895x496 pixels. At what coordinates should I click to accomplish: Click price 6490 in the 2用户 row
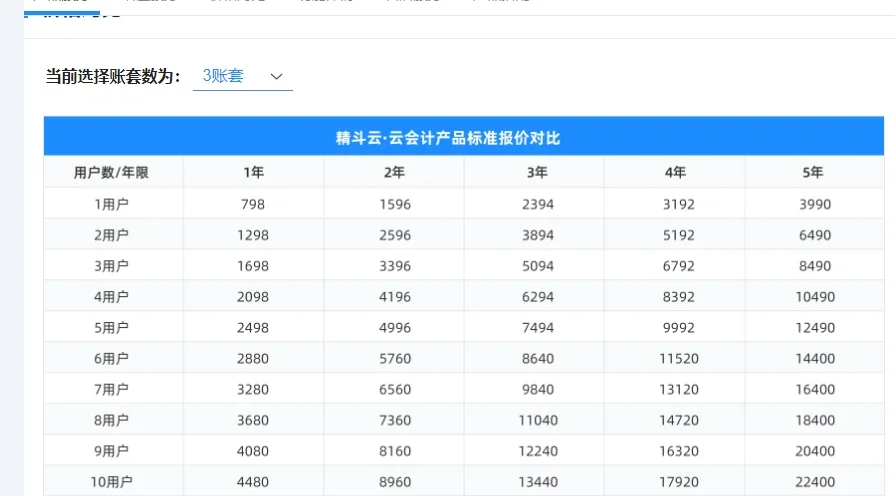pos(815,235)
